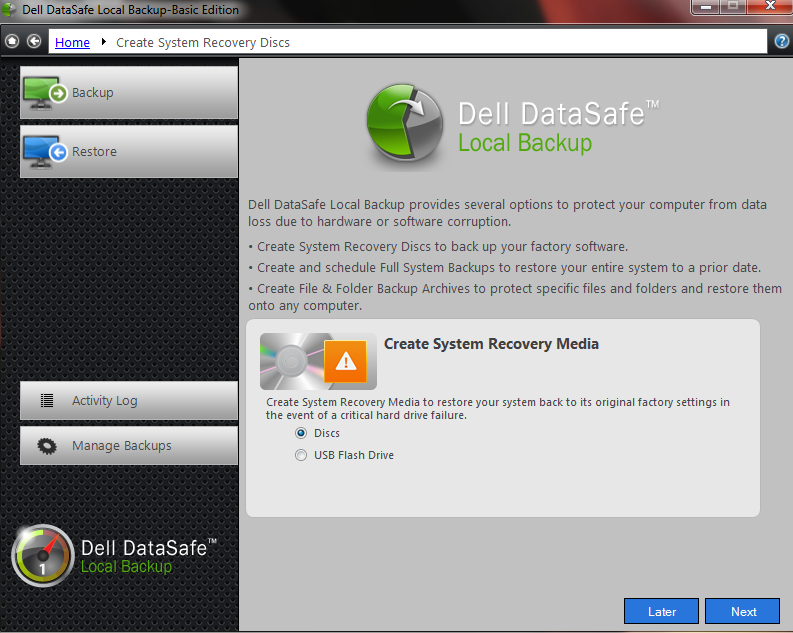Click the recovery disc warning image
Screen dimensions: 793x633
click(x=318, y=361)
